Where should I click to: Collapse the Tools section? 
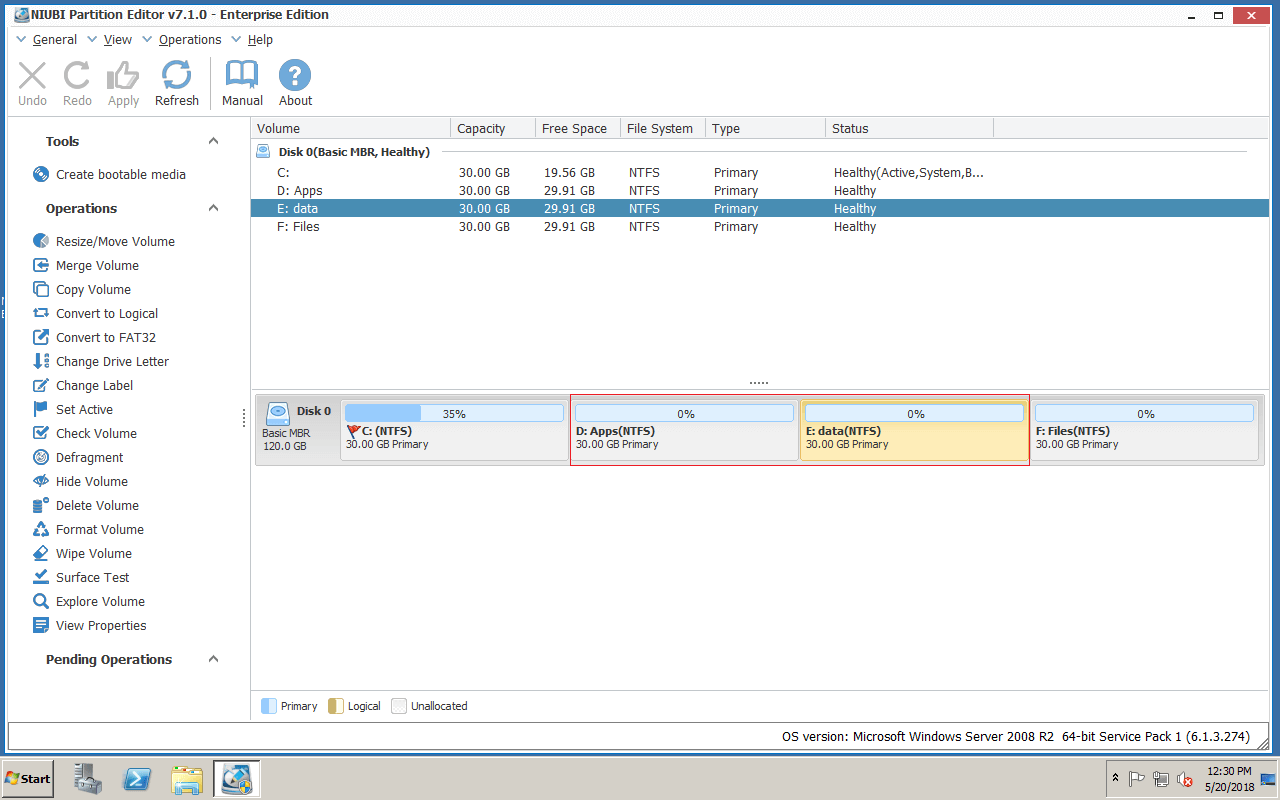pos(213,140)
